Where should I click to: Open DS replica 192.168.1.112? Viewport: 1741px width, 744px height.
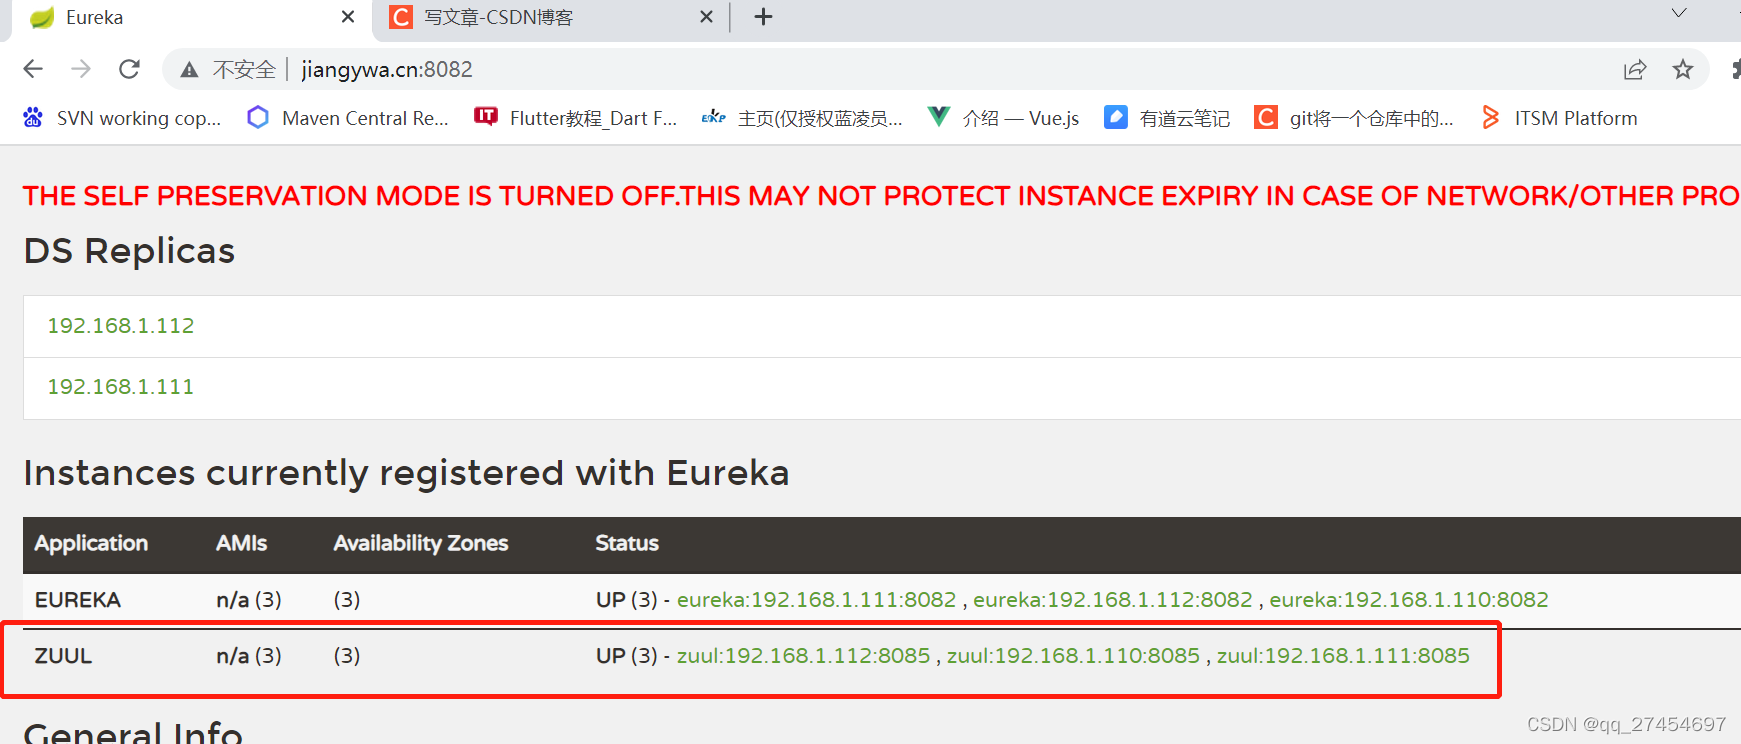pyautogui.click(x=121, y=325)
